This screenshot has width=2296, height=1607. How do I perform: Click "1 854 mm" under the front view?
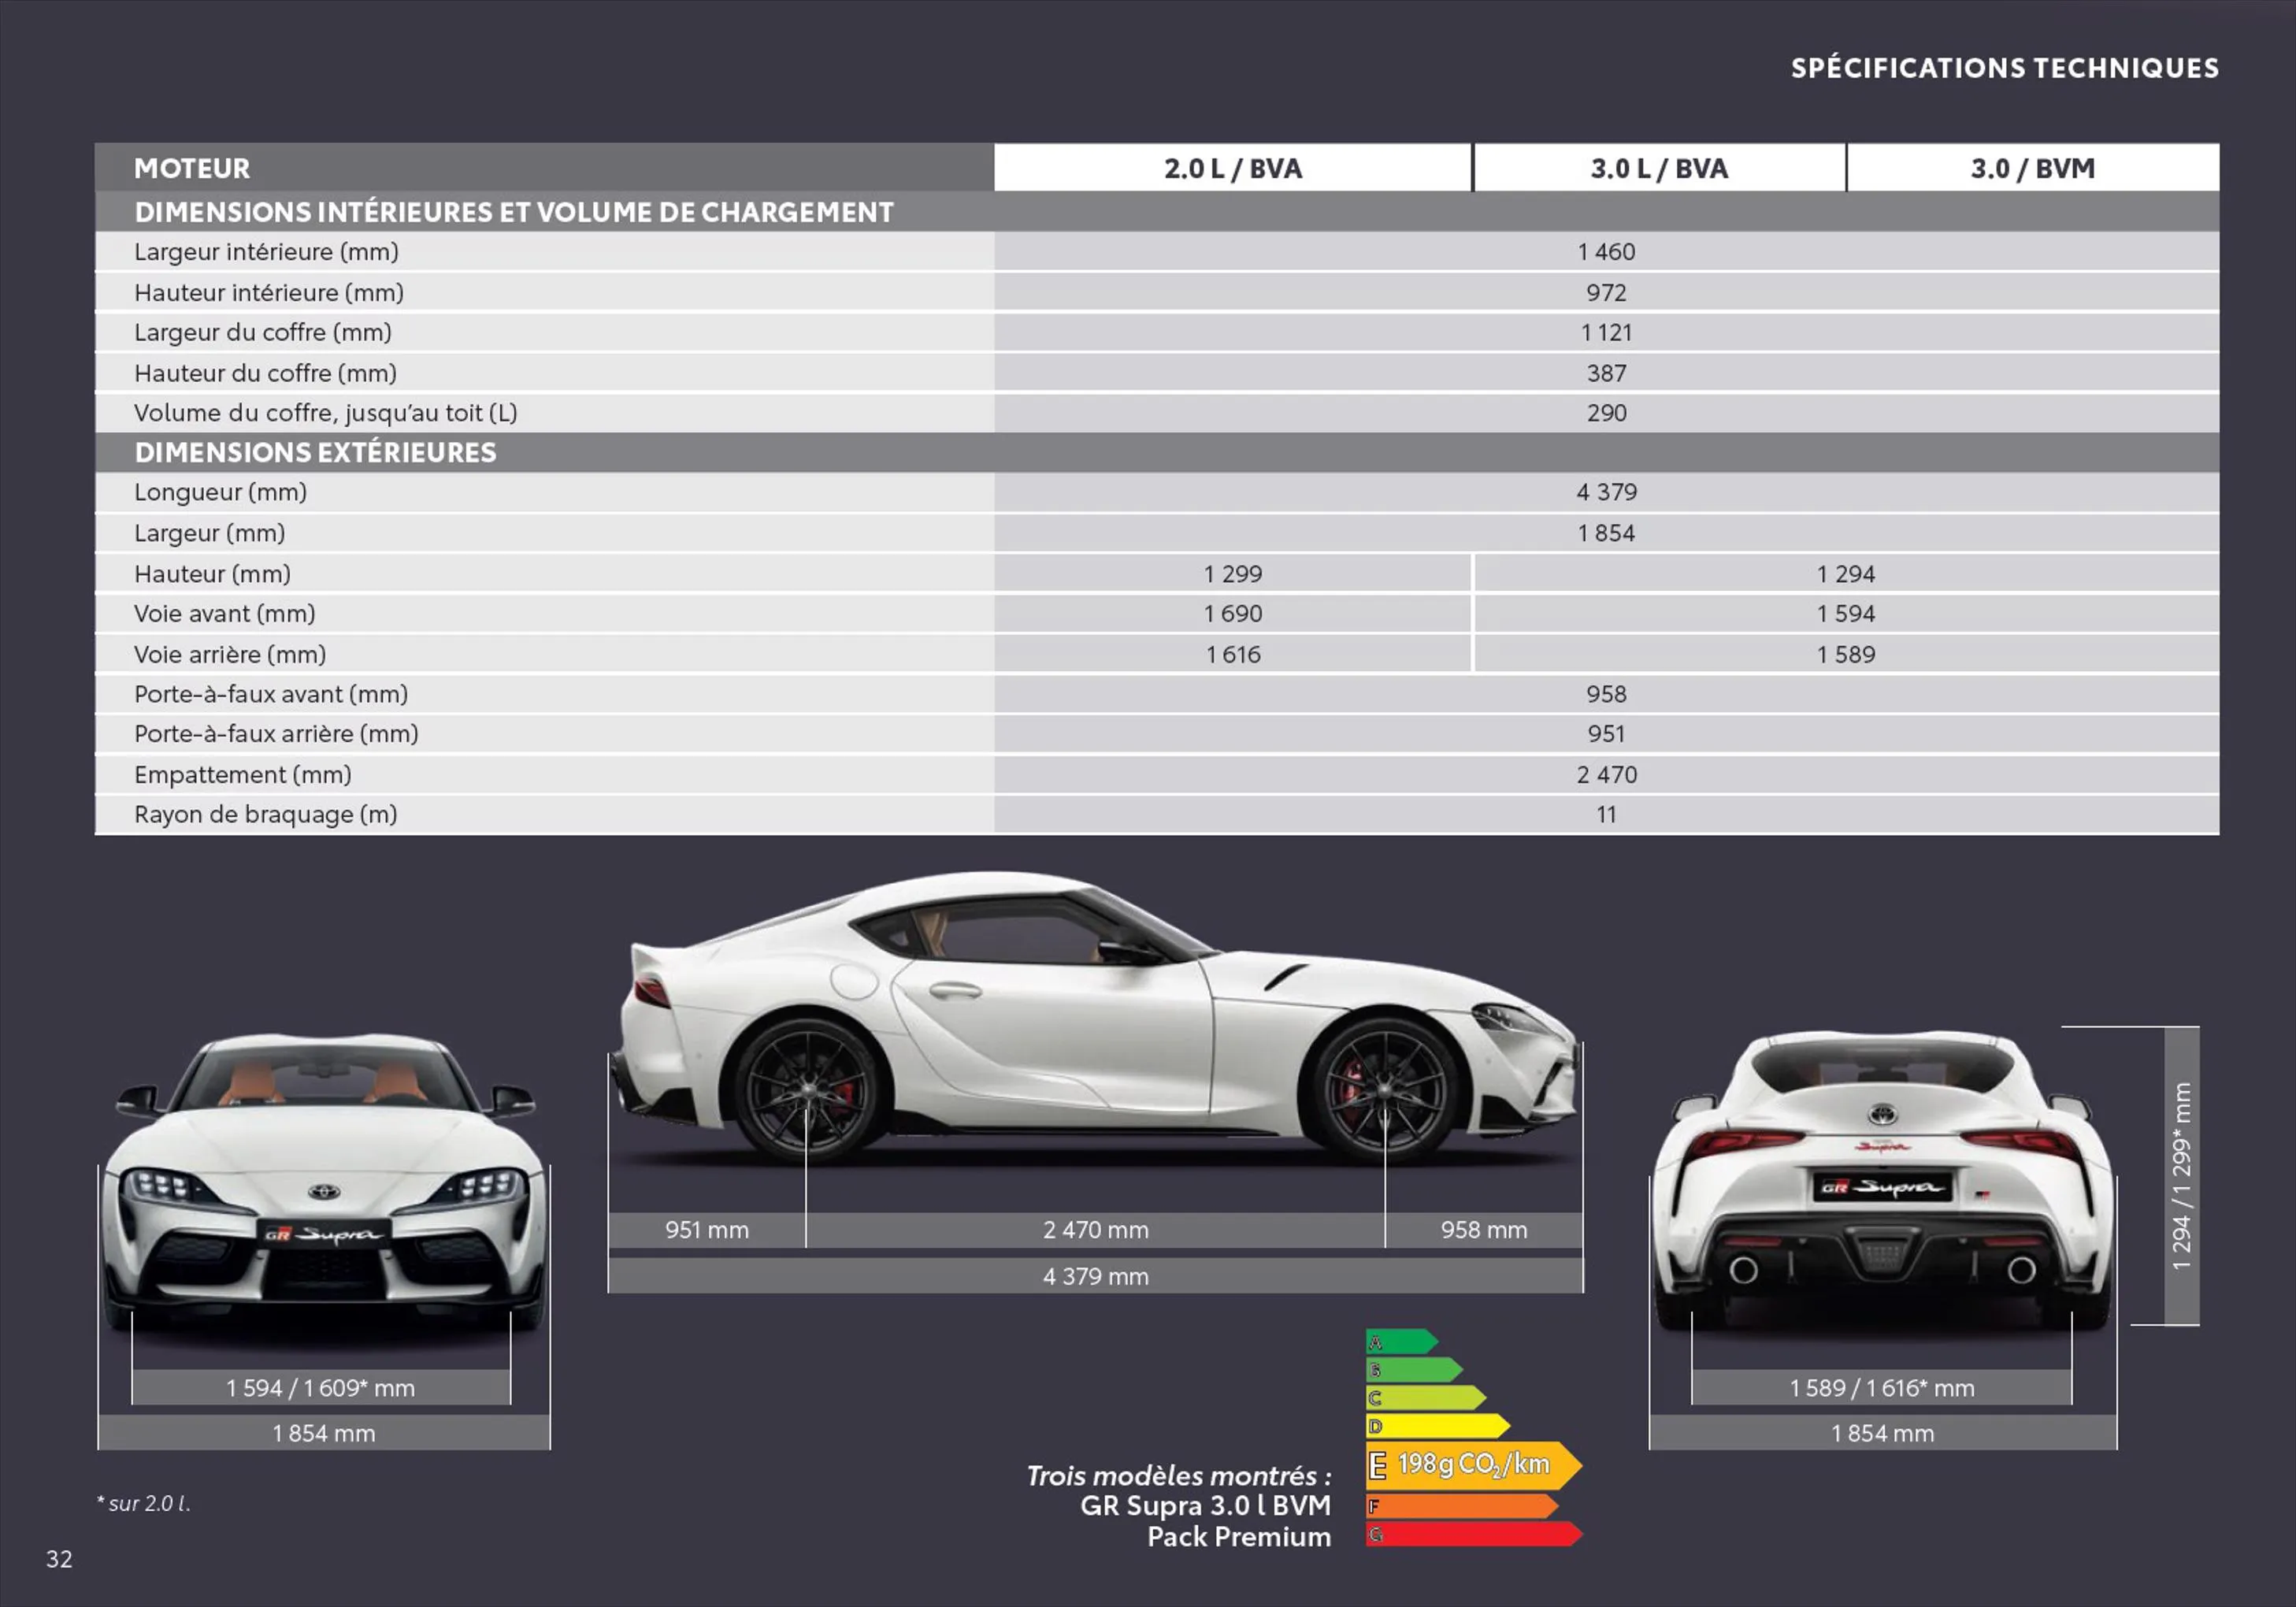[x=324, y=1433]
